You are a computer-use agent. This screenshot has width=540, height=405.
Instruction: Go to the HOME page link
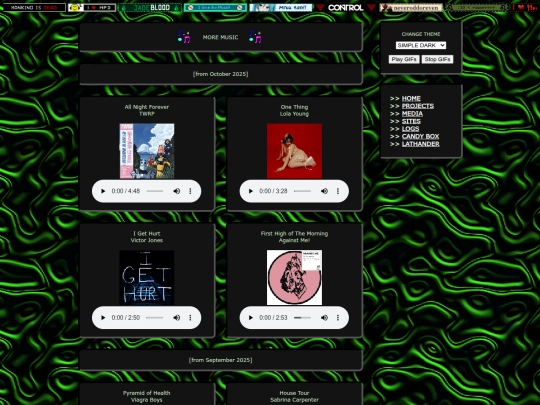click(x=411, y=98)
